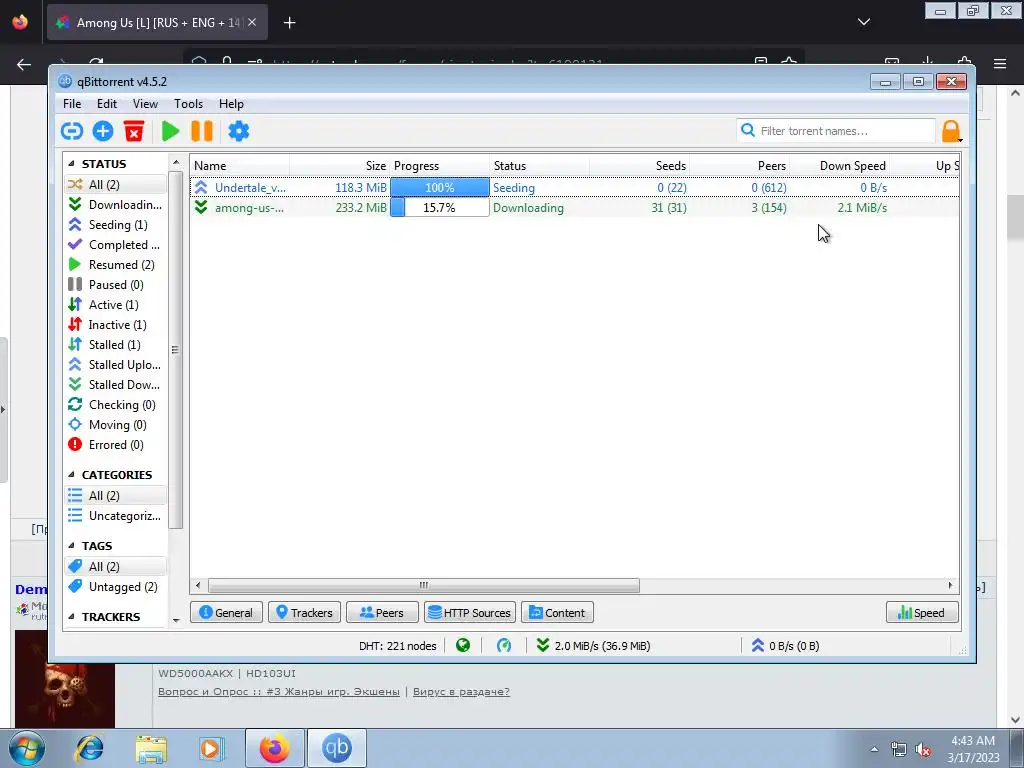Screen dimensions: 1024x768
Task: Switch to the Content tab
Action: [x=557, y=613]
